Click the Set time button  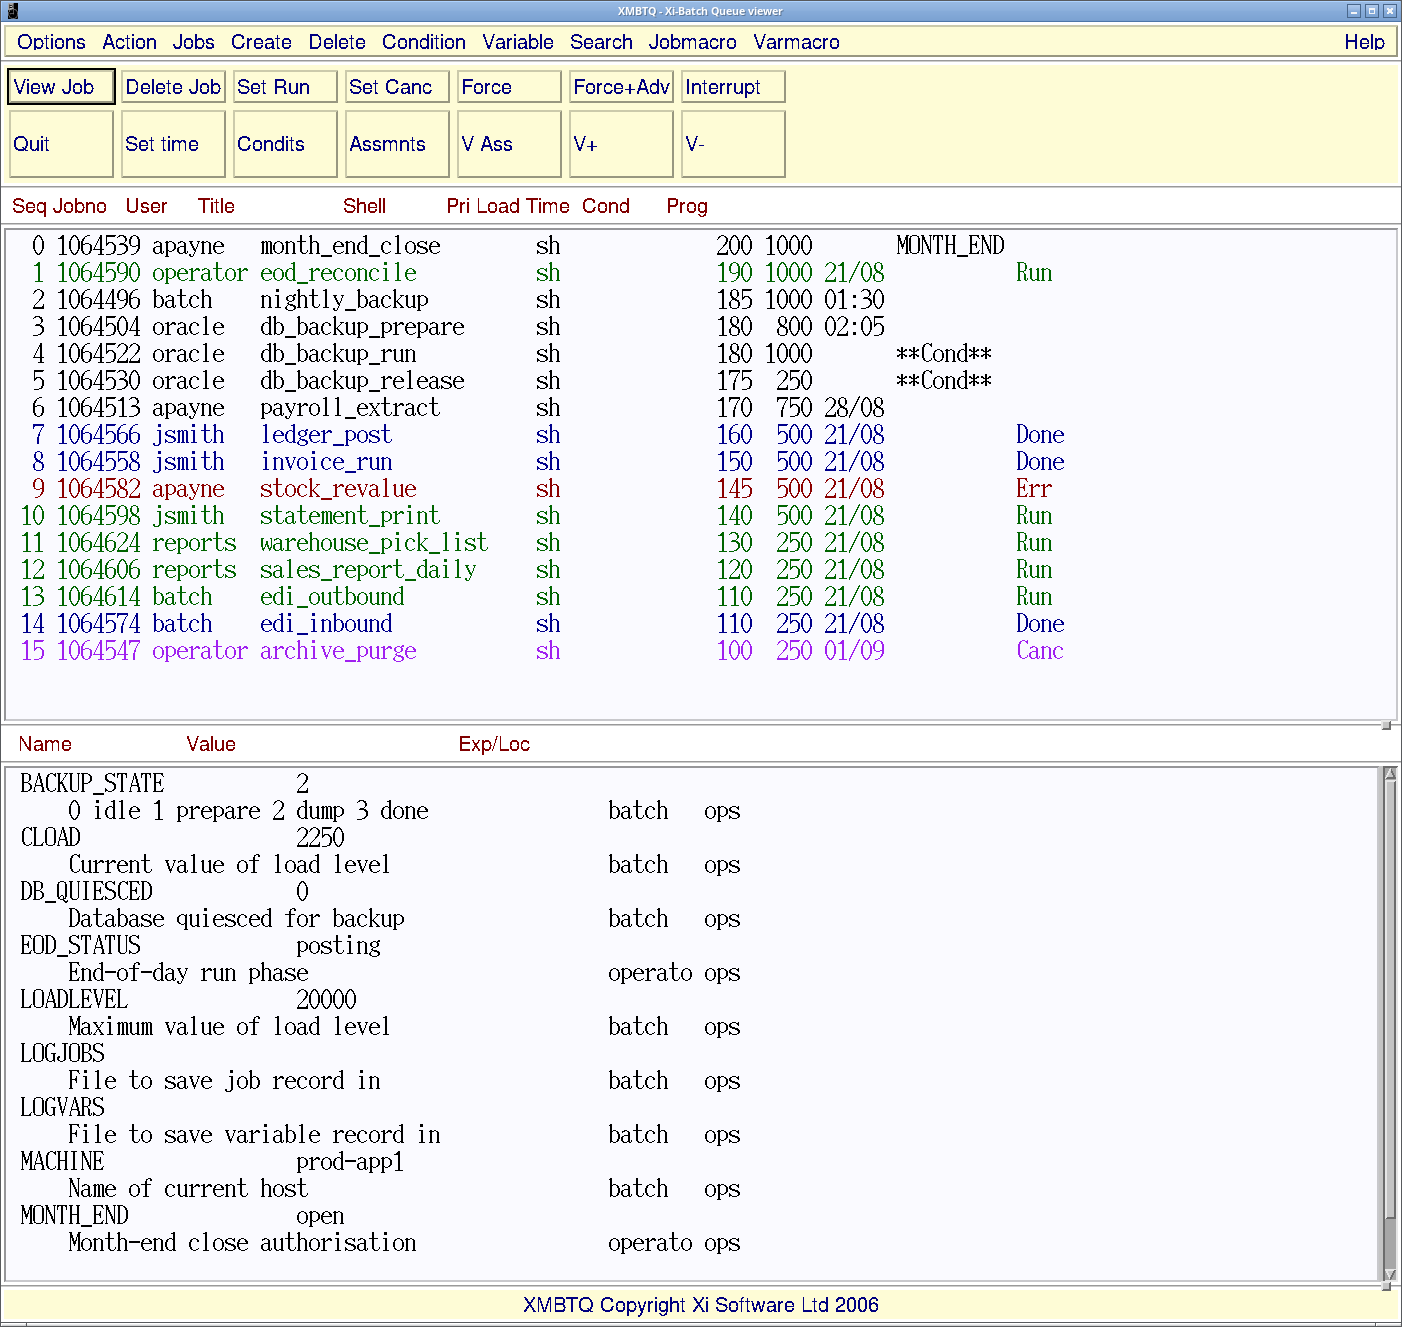click(x=173, y=144)
